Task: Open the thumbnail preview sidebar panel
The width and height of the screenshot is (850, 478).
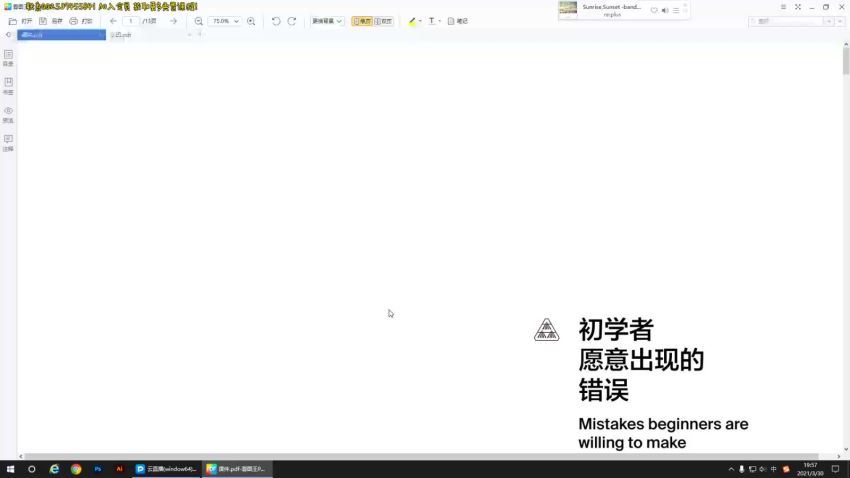Action: pyautogui.click(x=8, y=114)
